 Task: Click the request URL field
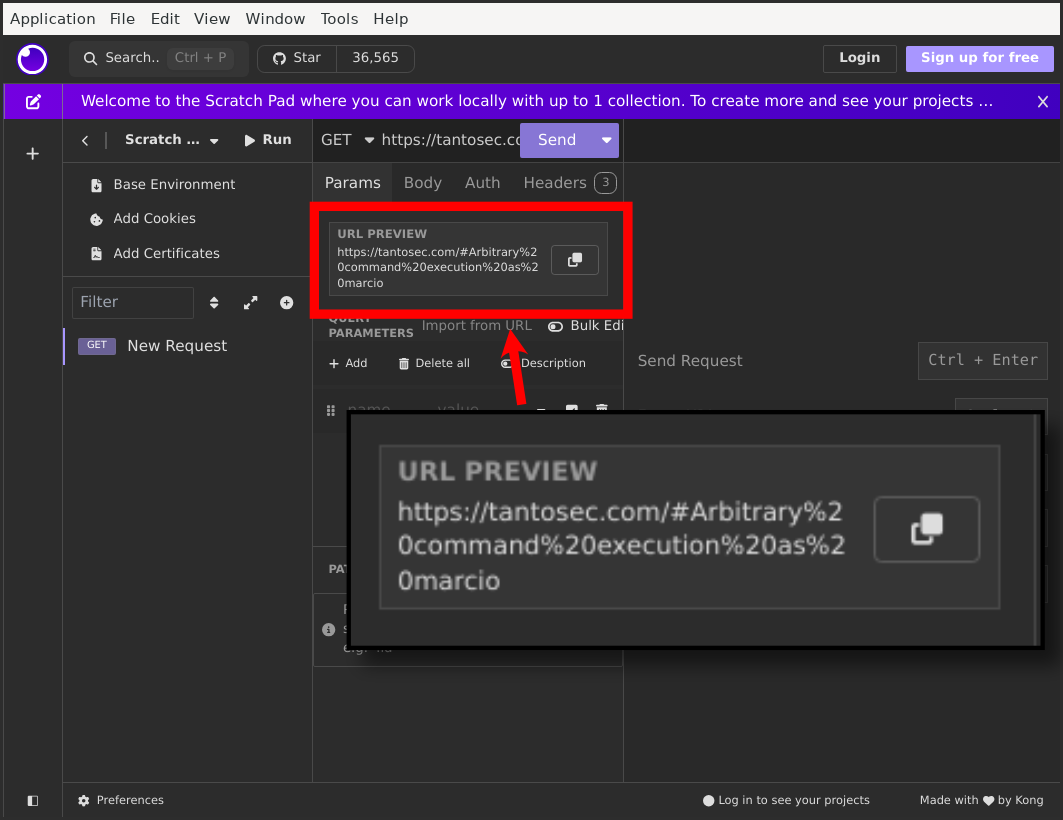click(450, 140)
